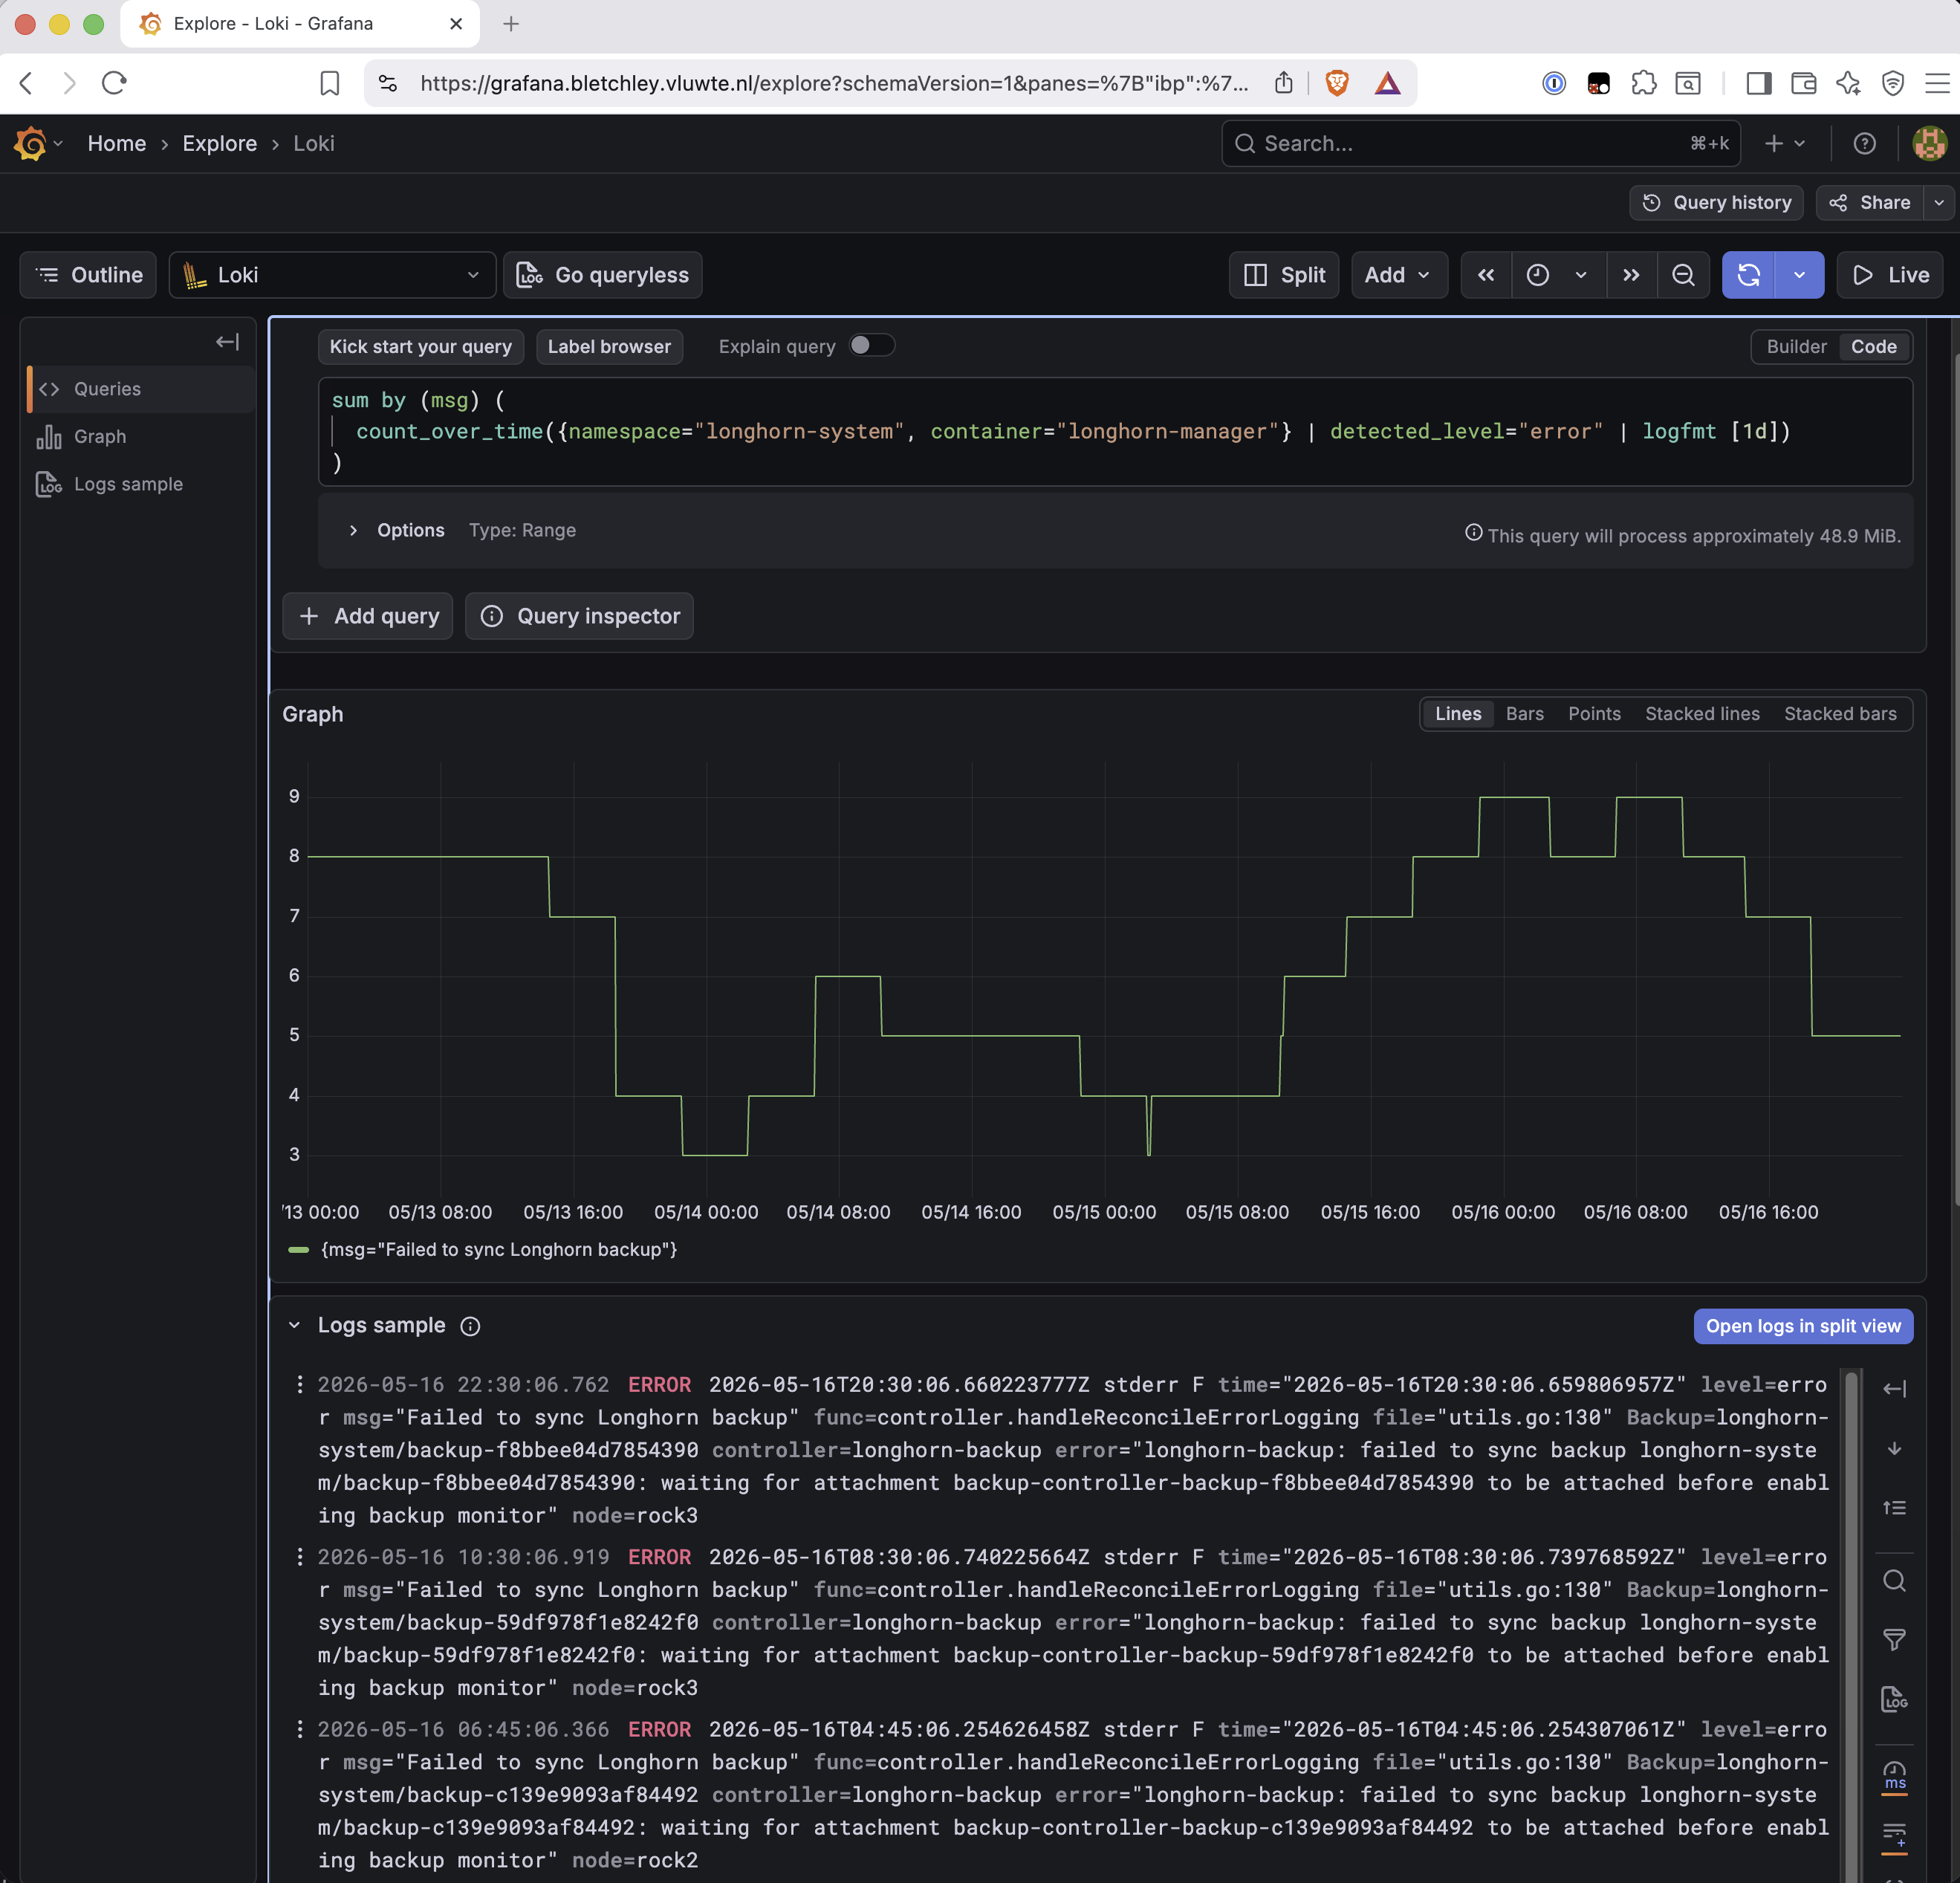1960x1883 pixels.
Task: Open logs filter funnel icon
Action: (1894, 1640)
